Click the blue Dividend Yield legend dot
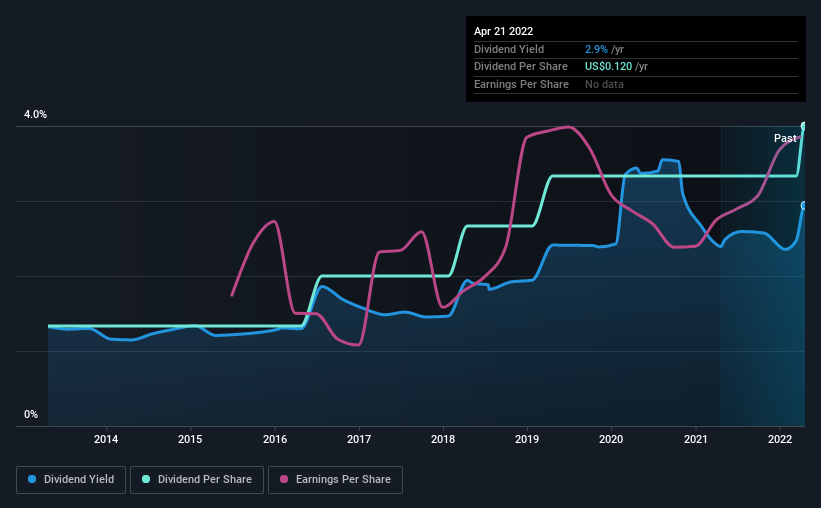821x508 pixels. pos(32,479)
